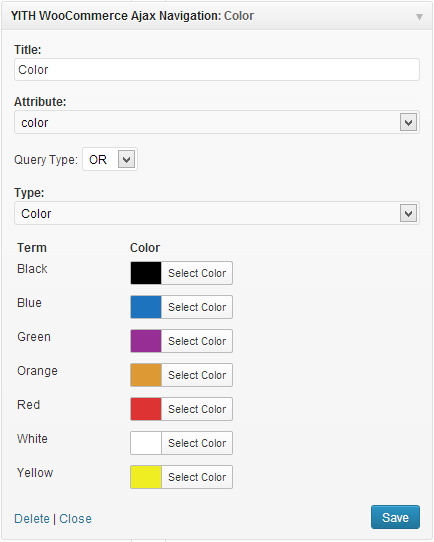434x542 pixels.
Task: Click the black color swatch for Black
Action: coord(146,273)
